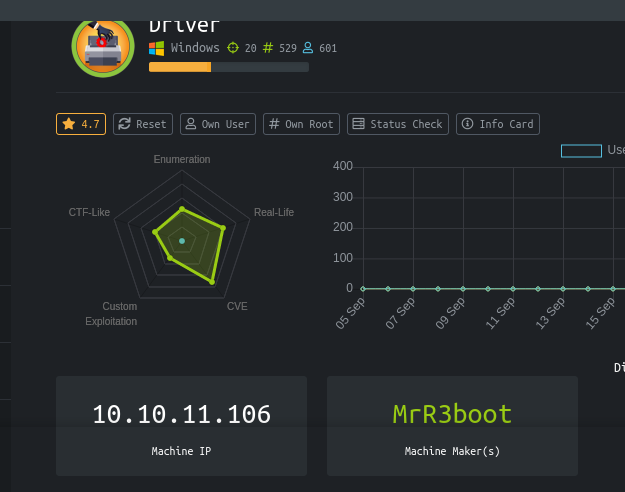Select the 05 Sep data point on graph
Screen dimensions: 625x492
pos(363,289)
